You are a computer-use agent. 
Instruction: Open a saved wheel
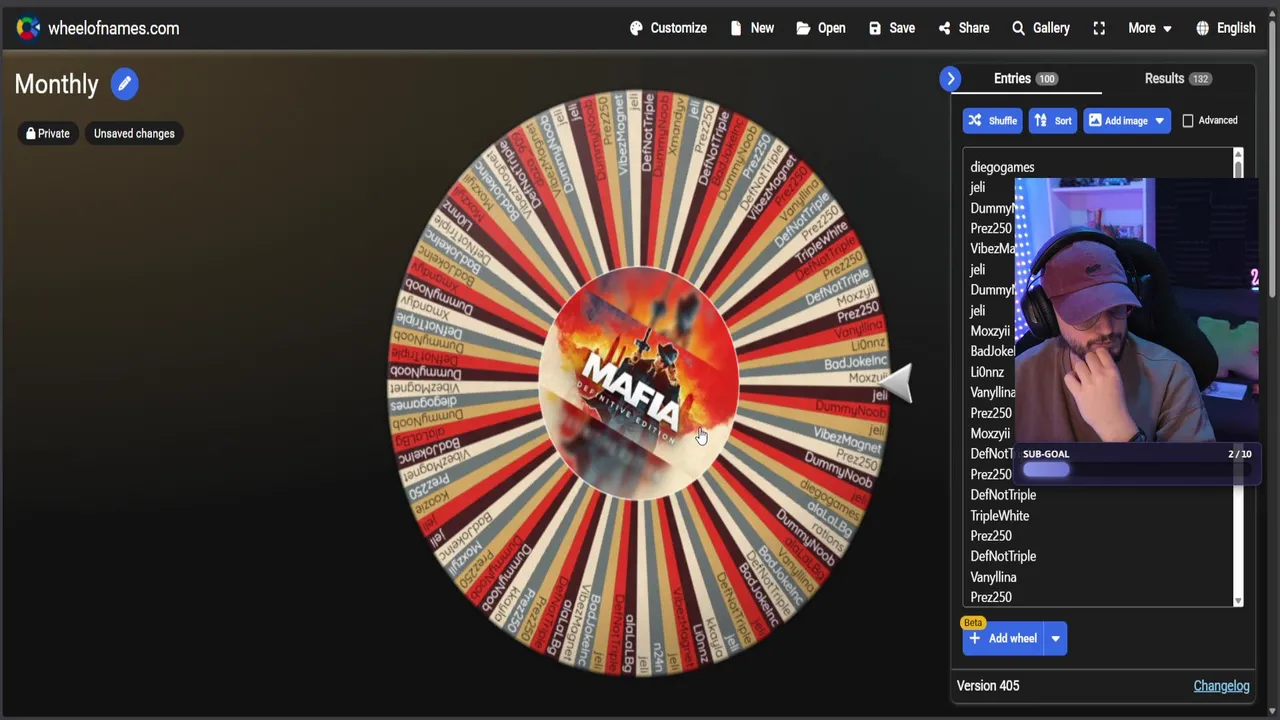click(x=821, y=28)
